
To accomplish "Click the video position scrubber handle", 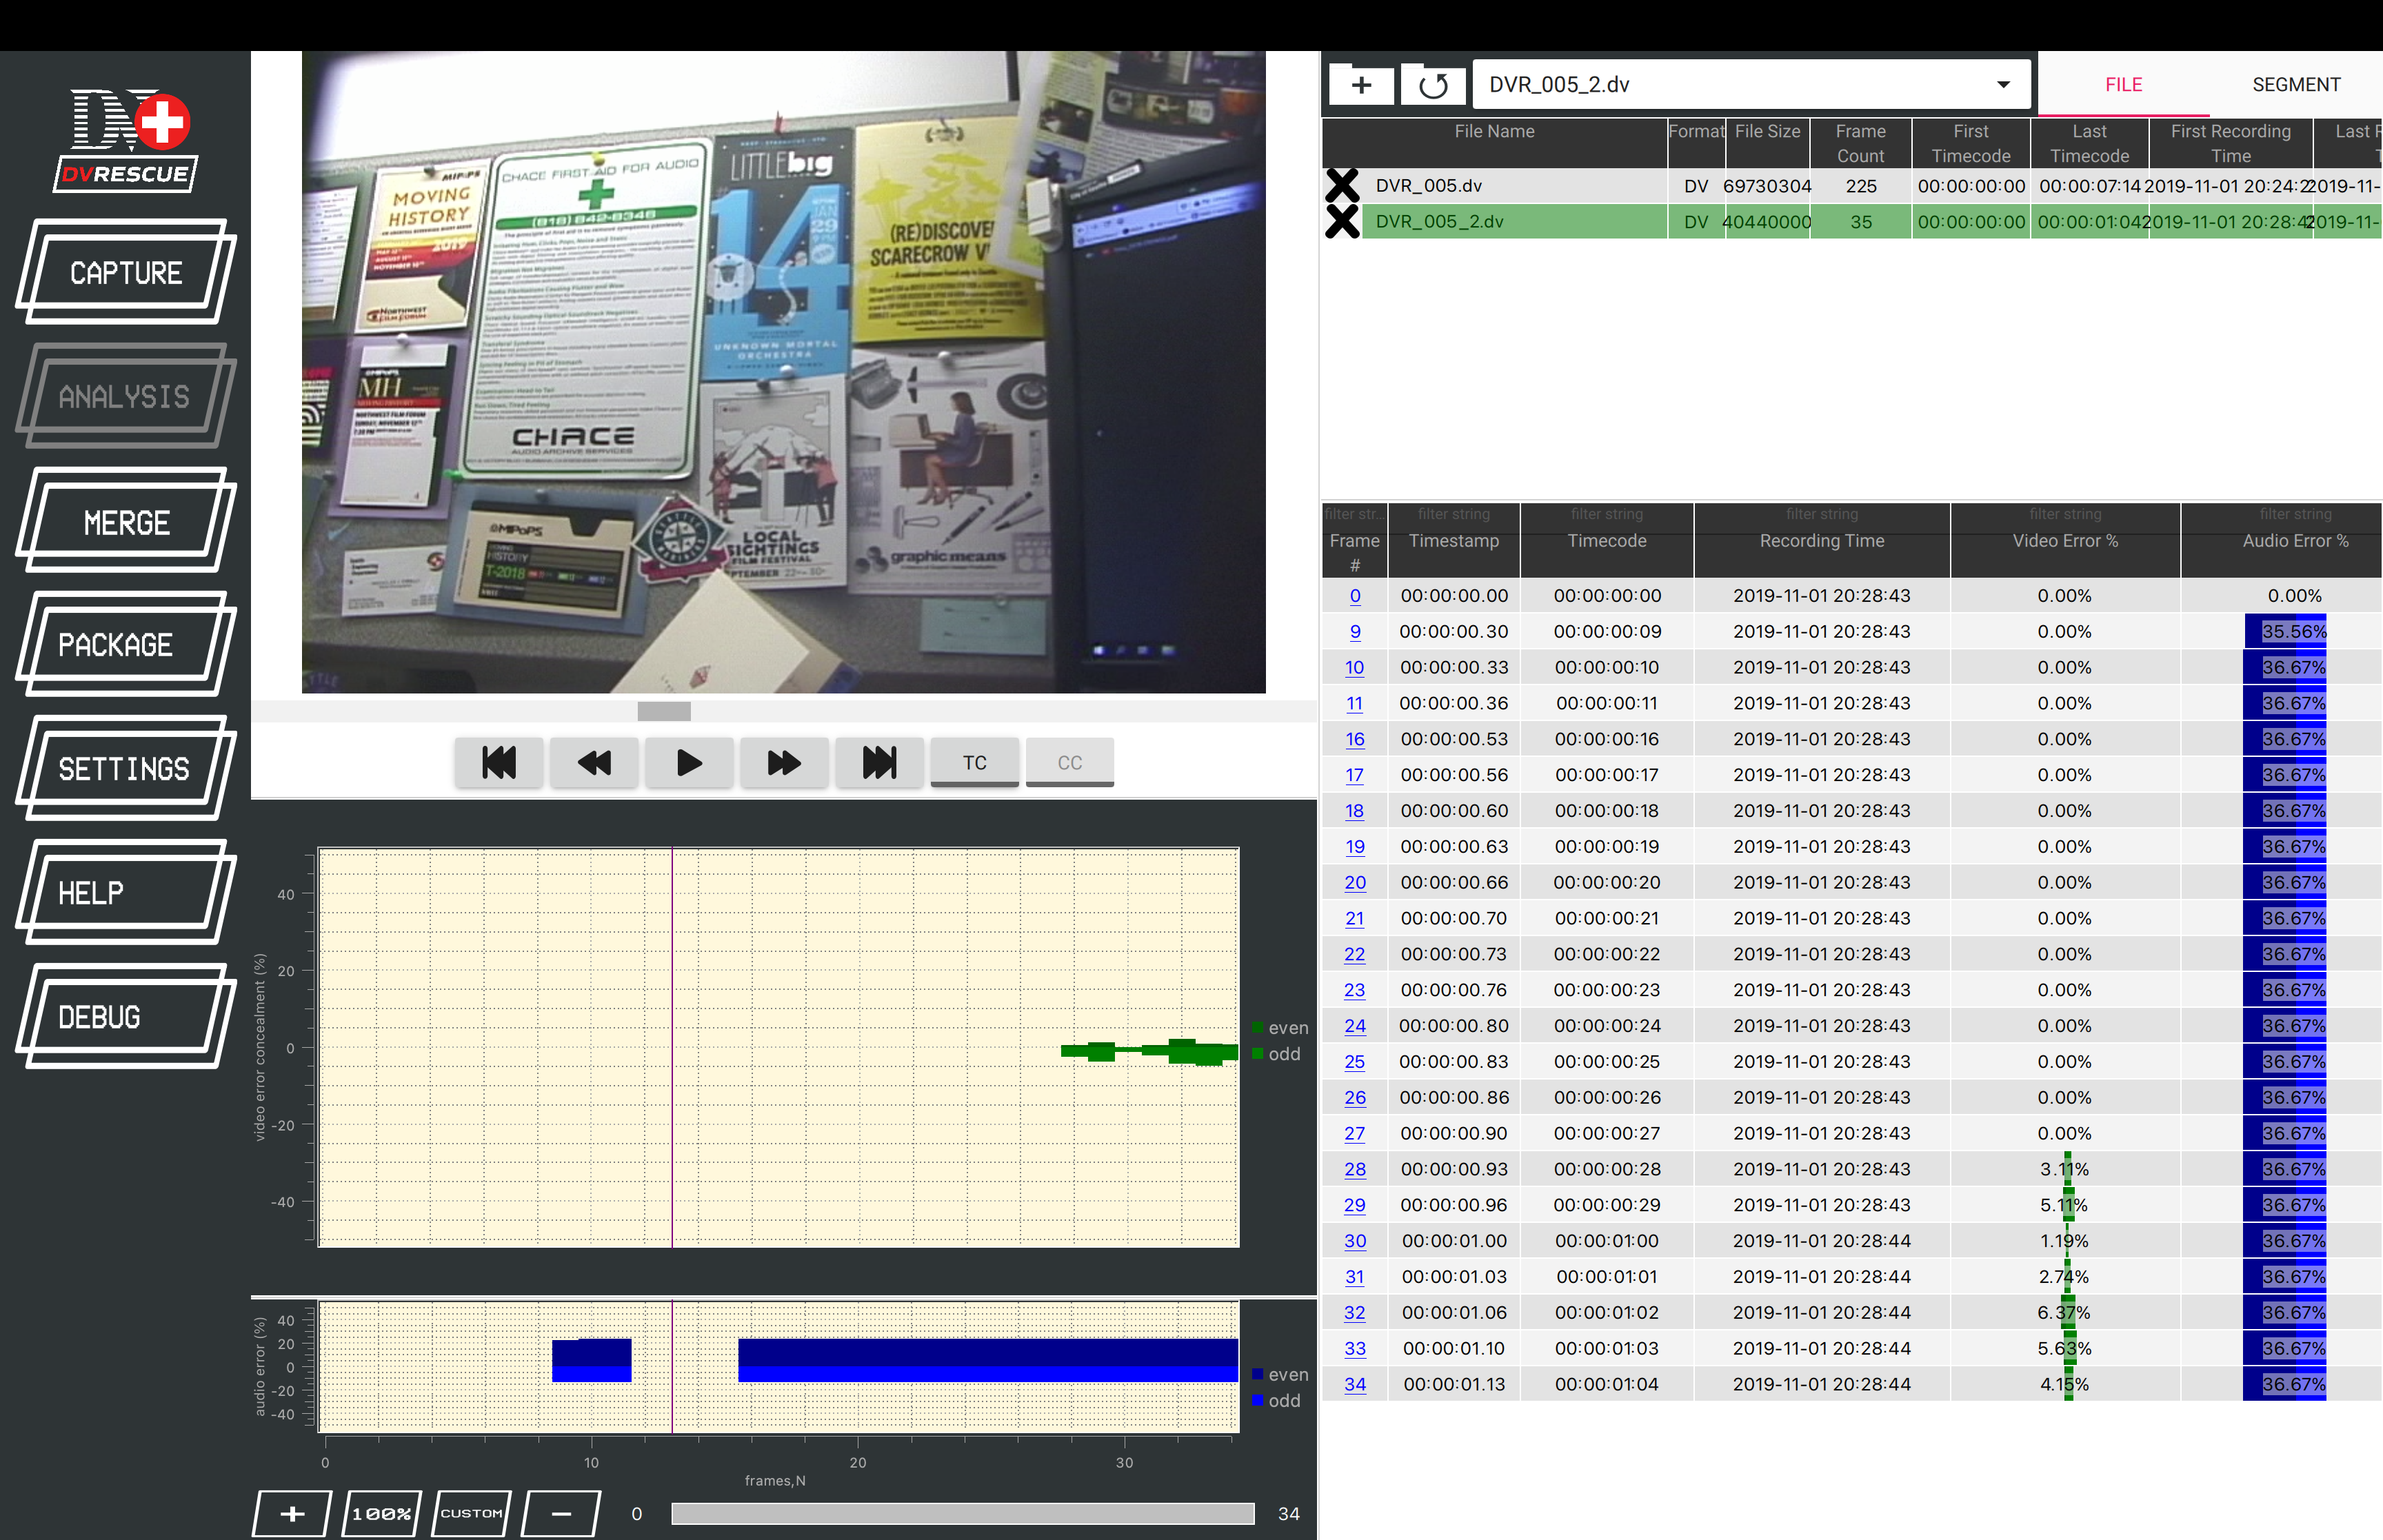I will [664, 711].
